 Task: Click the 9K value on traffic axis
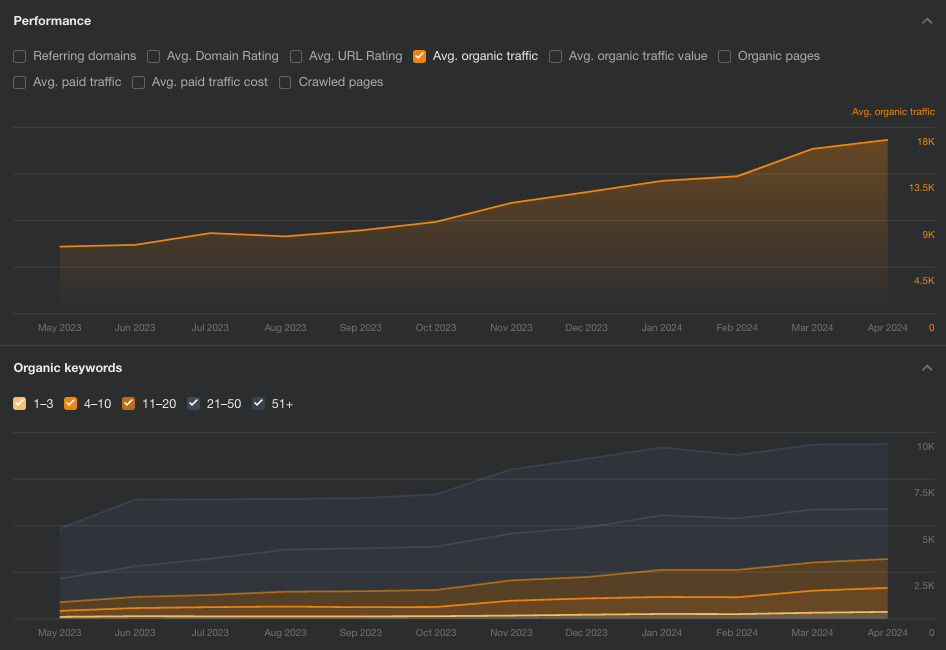[928, 235]
